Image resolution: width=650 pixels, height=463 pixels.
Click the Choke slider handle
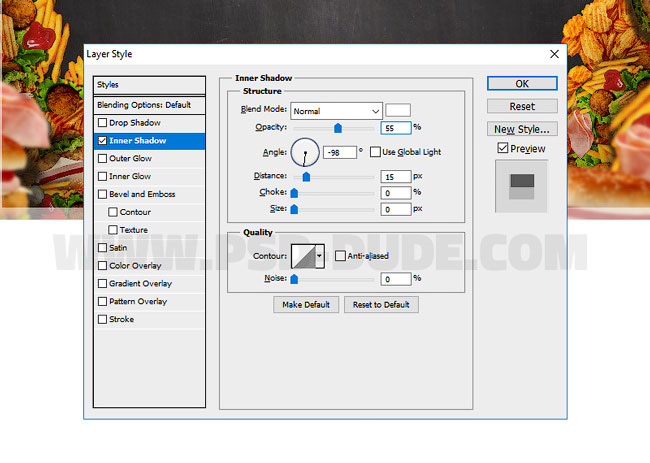pyautogui.click(x=294, y=193)
